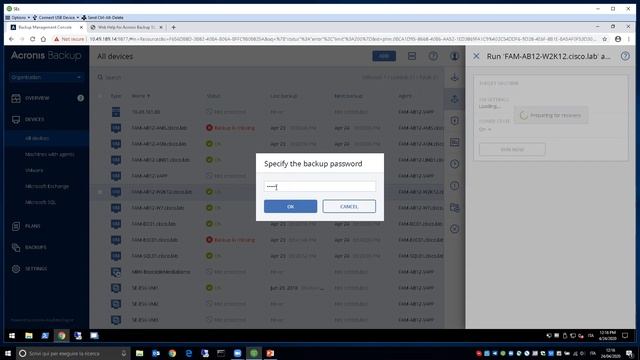640x360 pixels.
Task: Click the alerts icon in right toolbar
Action: 454,186
